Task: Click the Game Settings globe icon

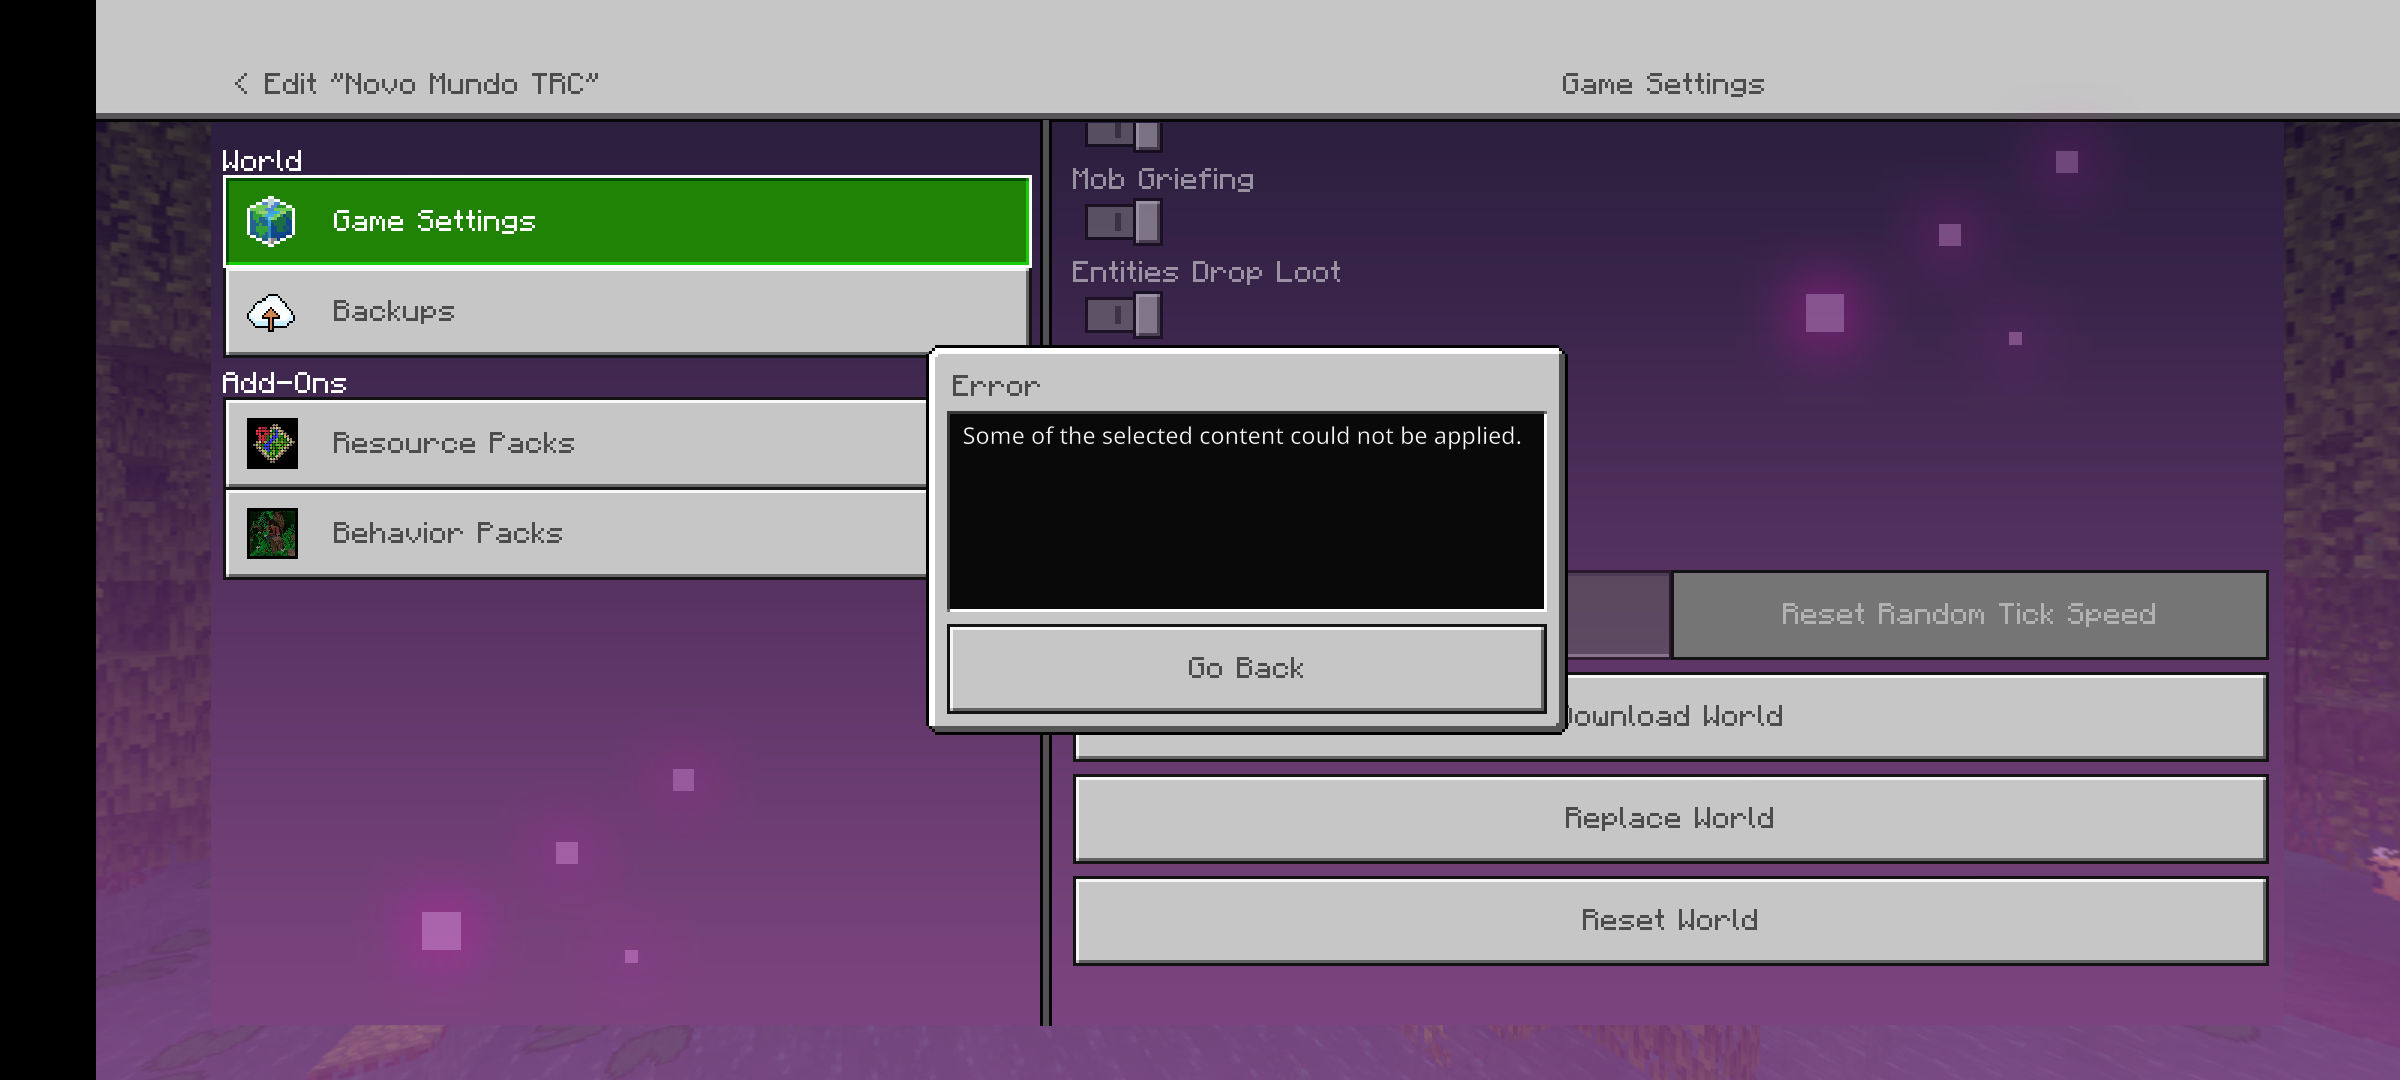Action: coord(271,221)
